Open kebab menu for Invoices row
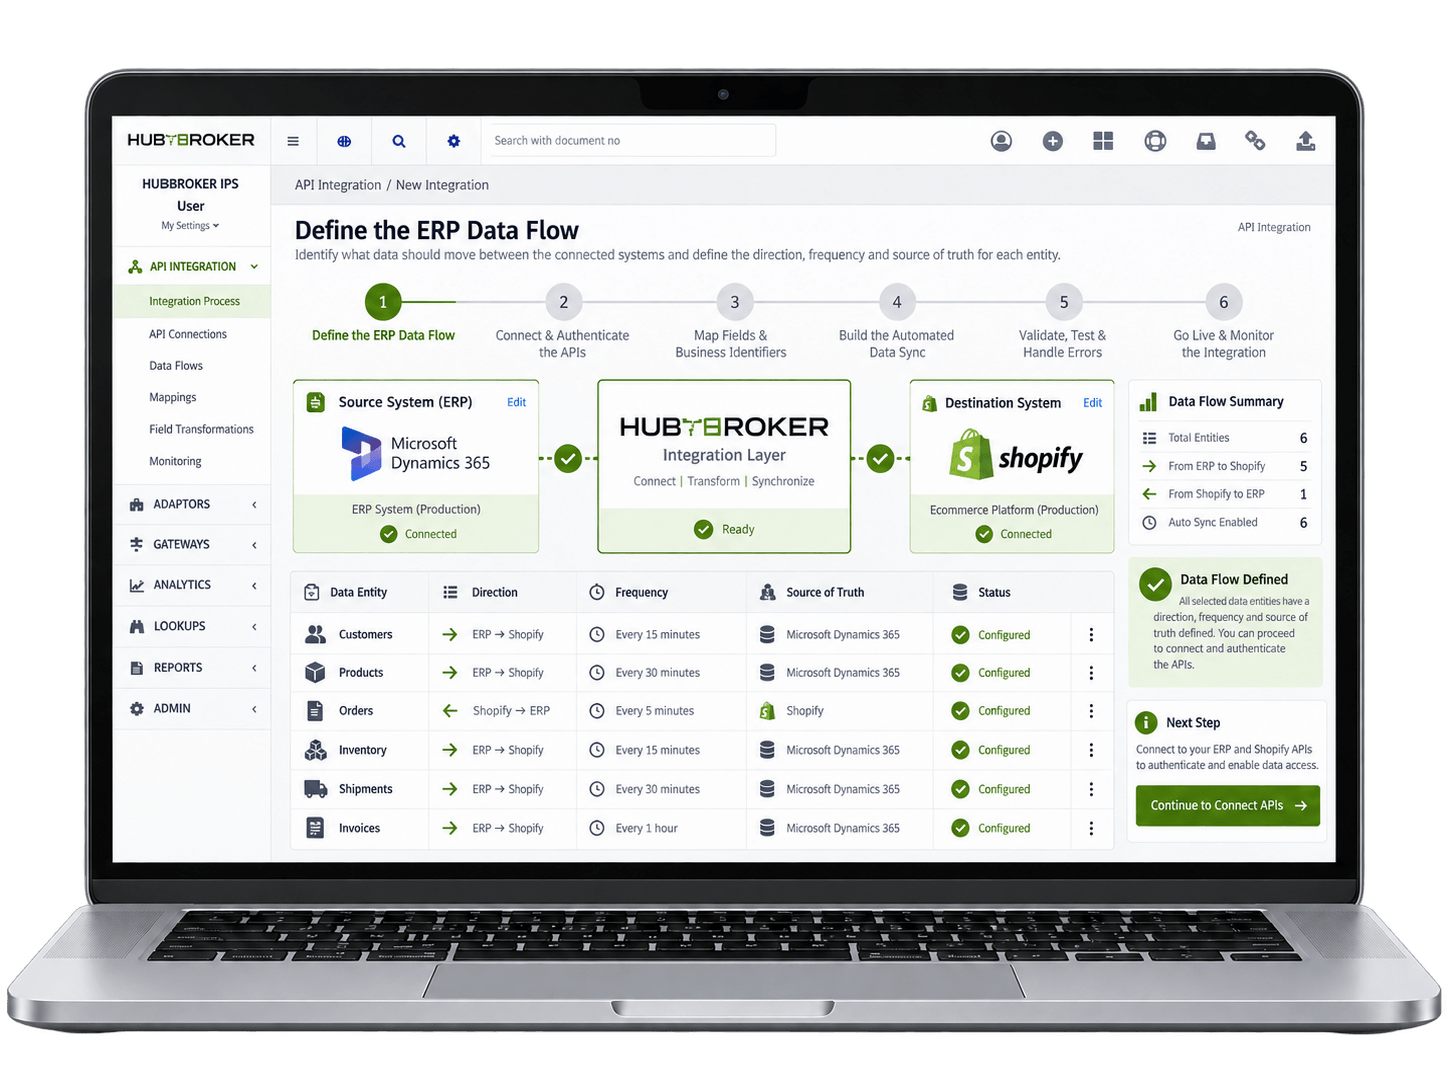The height and width of the screenshot is (1086, 1448). [x=1091, y=828]
